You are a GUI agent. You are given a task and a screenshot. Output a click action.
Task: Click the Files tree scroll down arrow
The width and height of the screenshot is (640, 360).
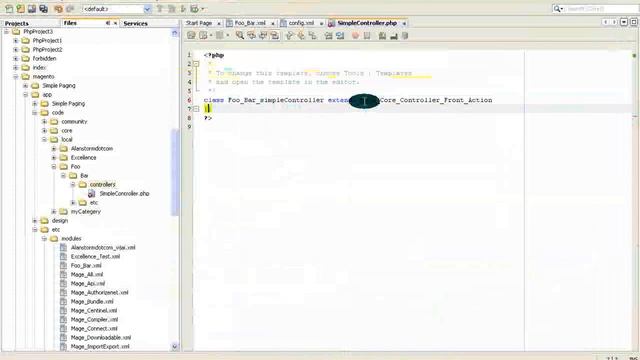[x=175, y=347]
